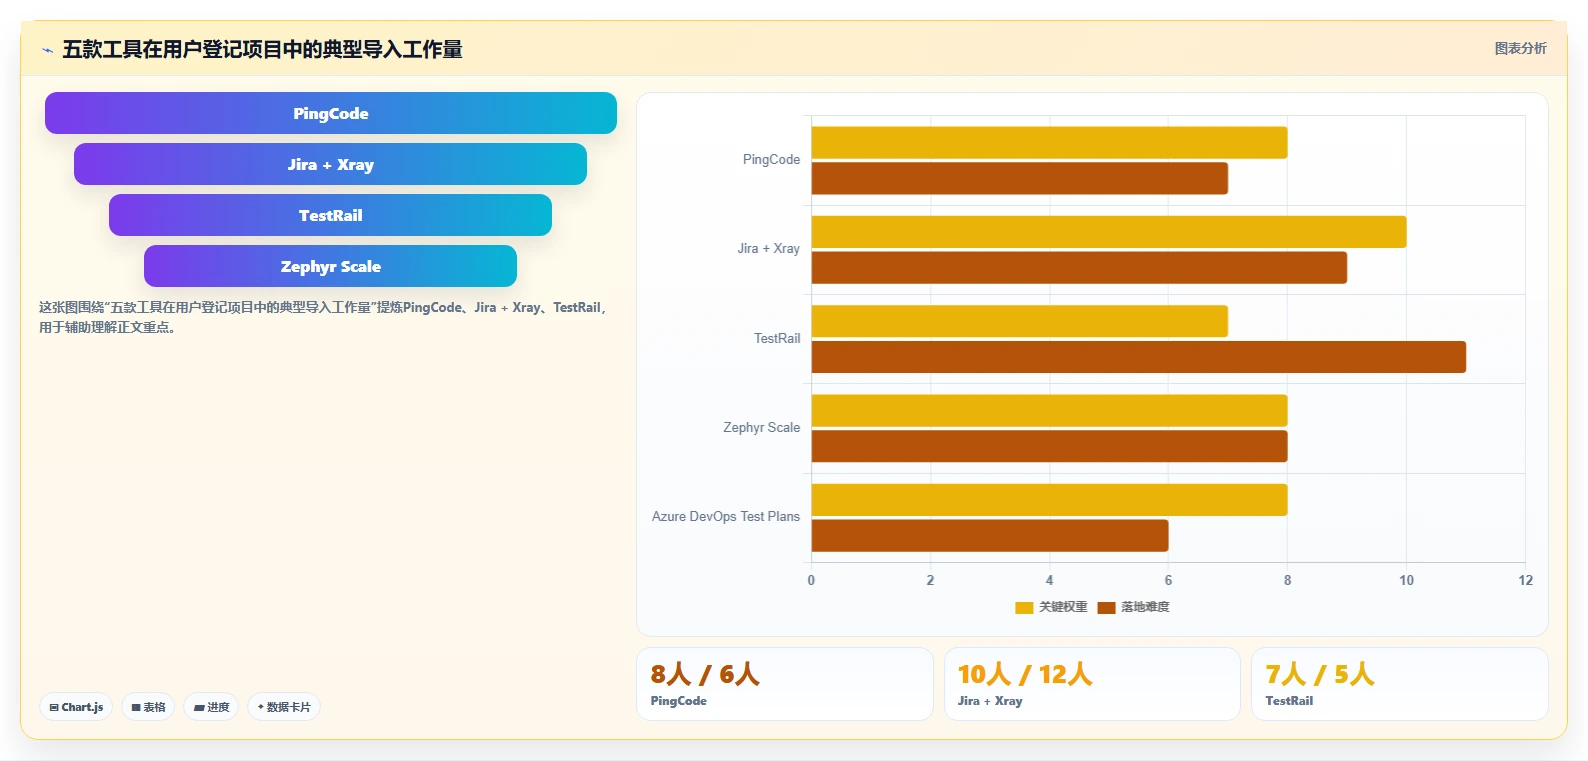Click TestRail's brown chart bar

point(1138,357)
